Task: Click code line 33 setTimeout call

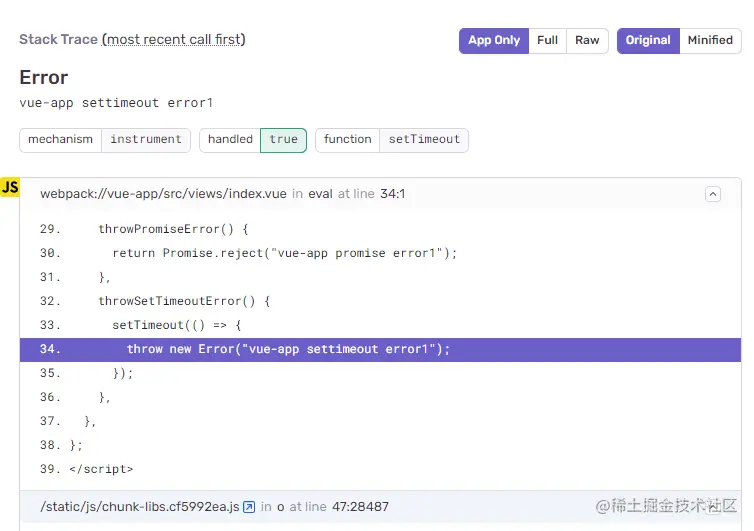Action: click(176, 326)
